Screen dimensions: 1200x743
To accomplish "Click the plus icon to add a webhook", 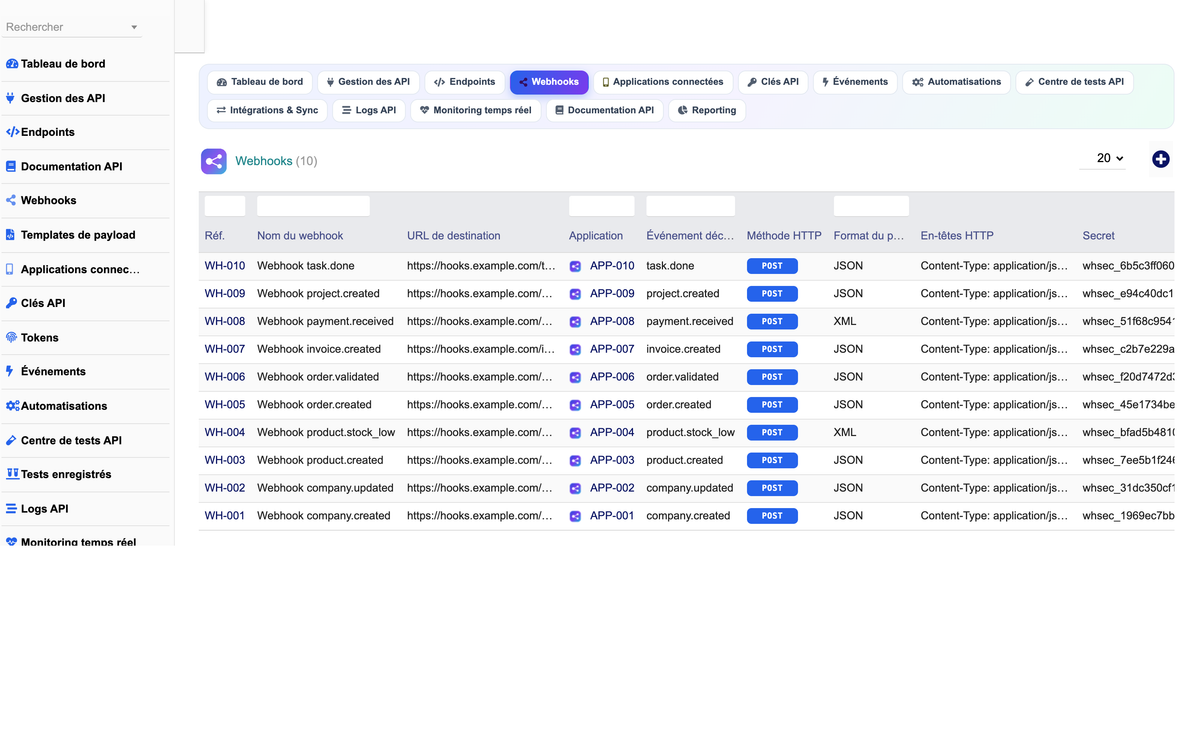I will pos(1161,159).
